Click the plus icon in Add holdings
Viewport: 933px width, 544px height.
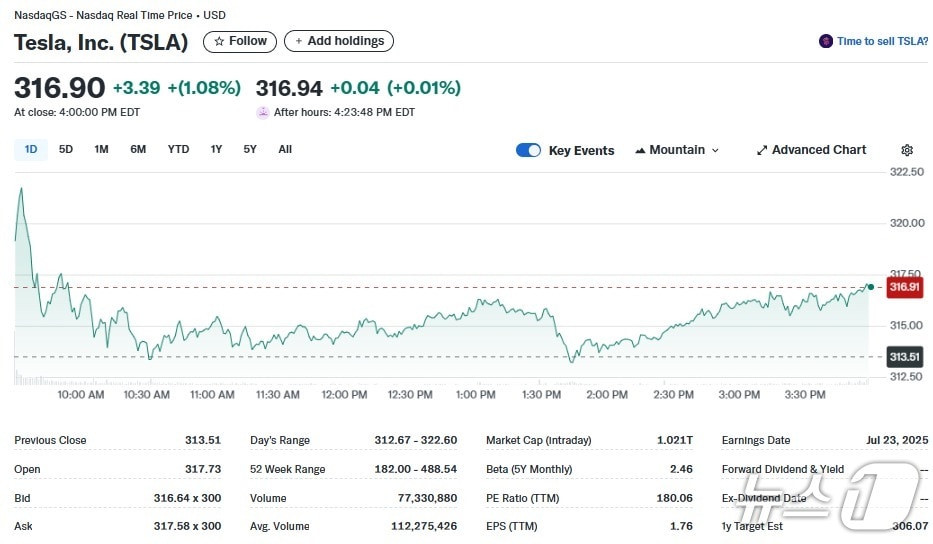298,41
